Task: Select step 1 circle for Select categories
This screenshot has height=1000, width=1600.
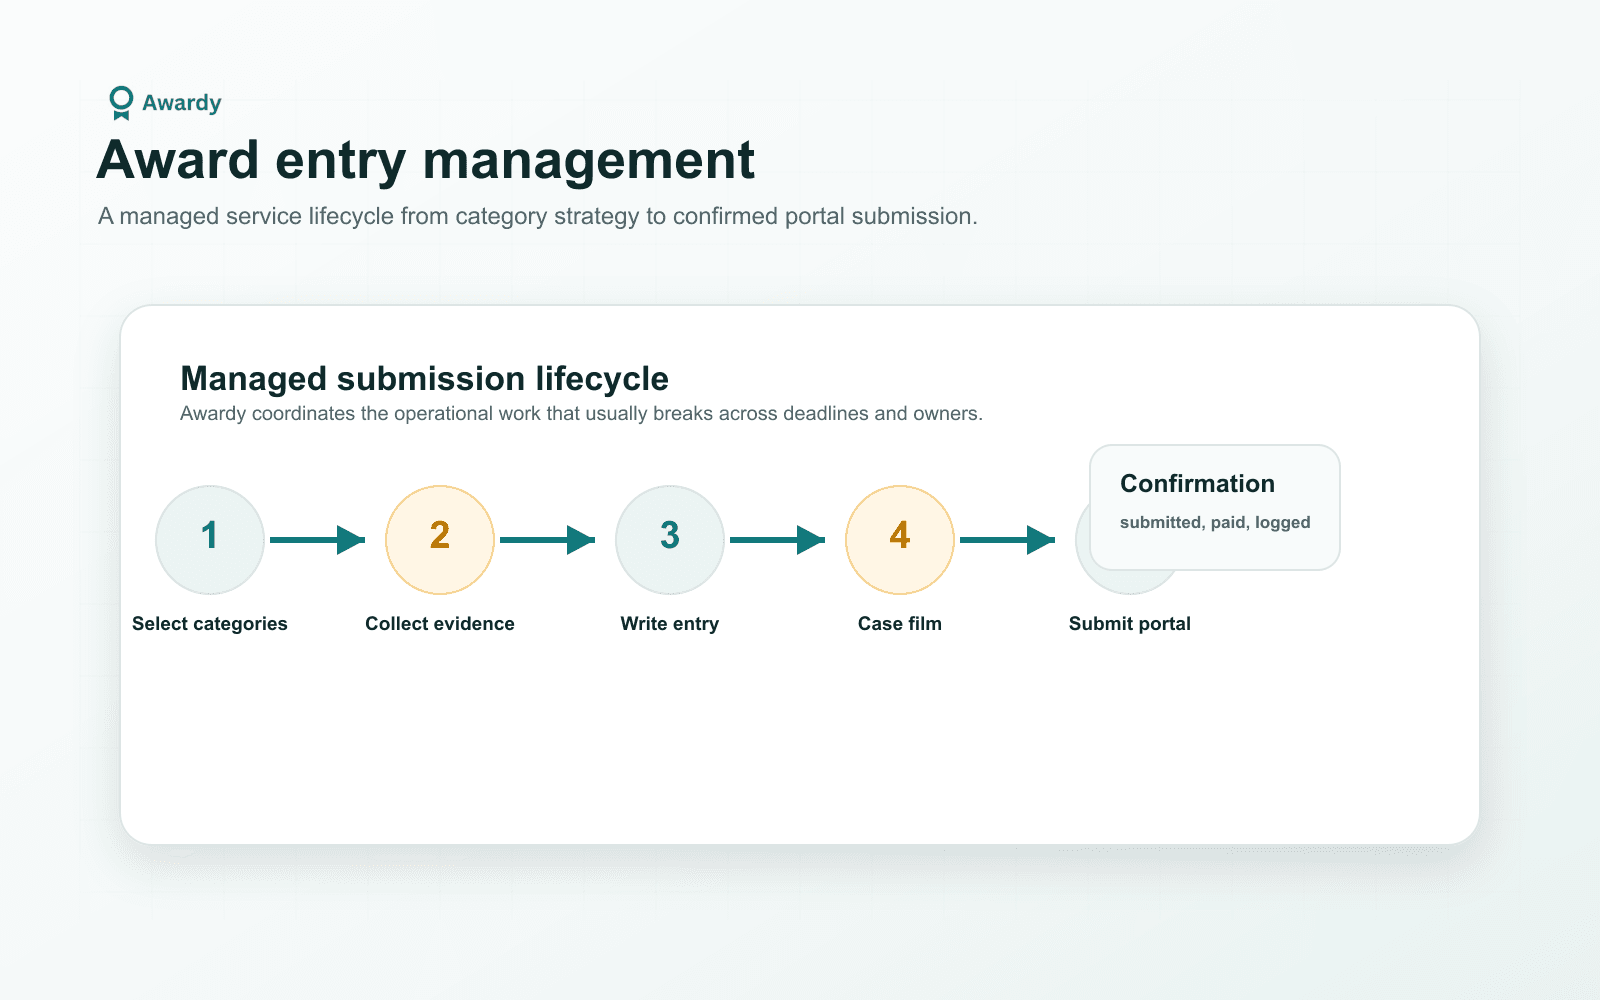Action: (x=210, y=540)
